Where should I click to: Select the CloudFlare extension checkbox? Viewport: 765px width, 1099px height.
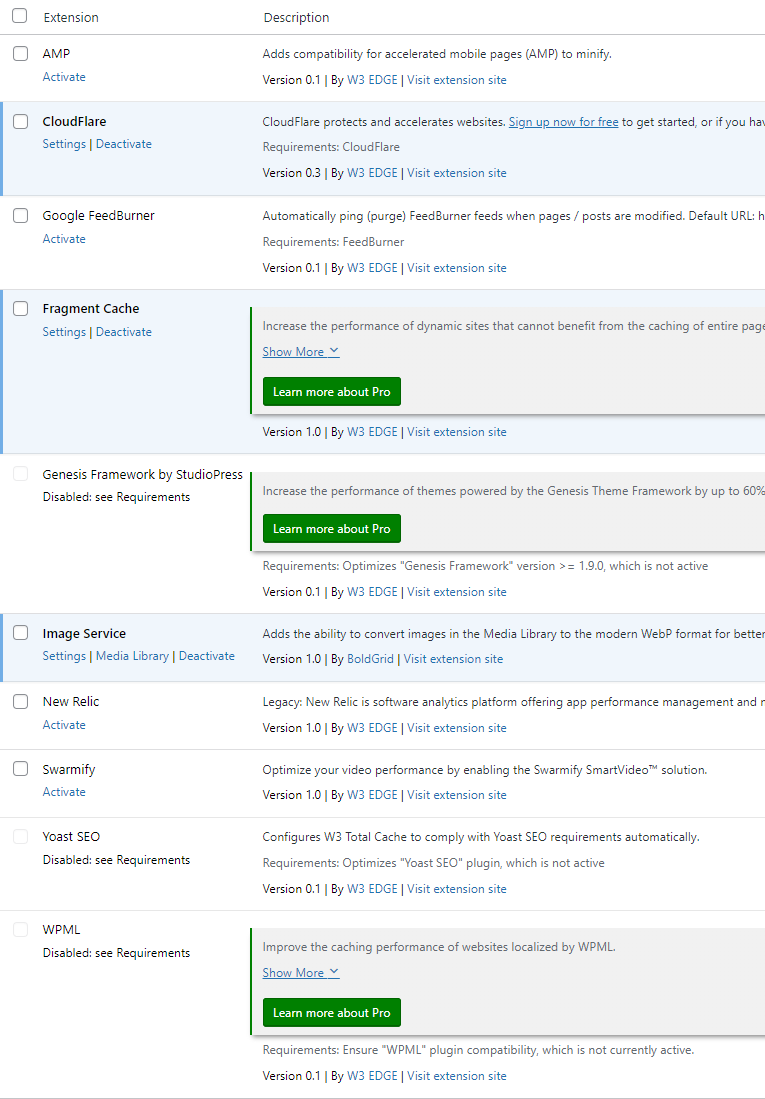click(x=20, y=122)
